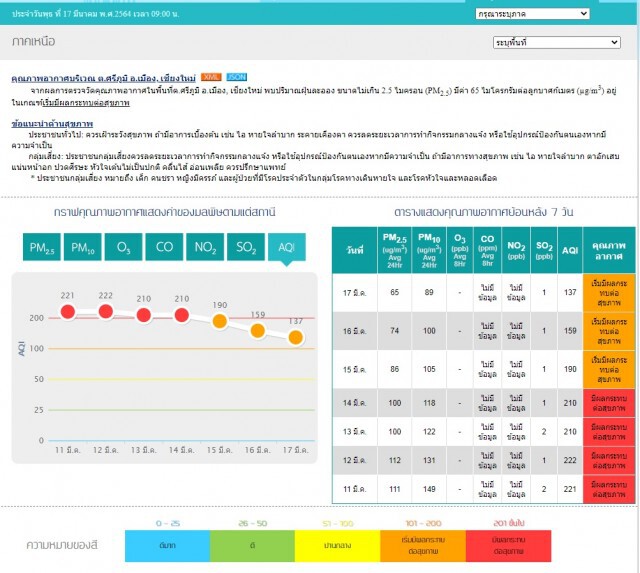Switch chart to PM2.5 tab

[x=42, y=247]
